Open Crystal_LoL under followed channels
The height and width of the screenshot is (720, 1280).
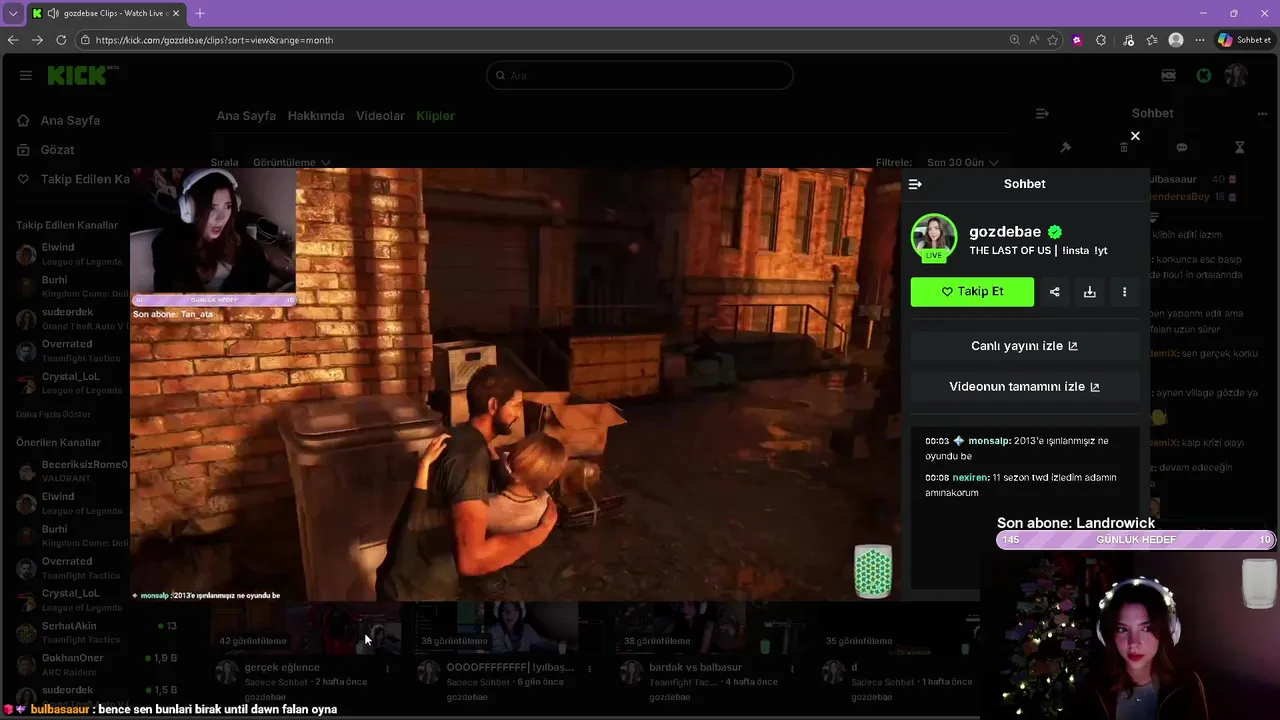point(72,383)
